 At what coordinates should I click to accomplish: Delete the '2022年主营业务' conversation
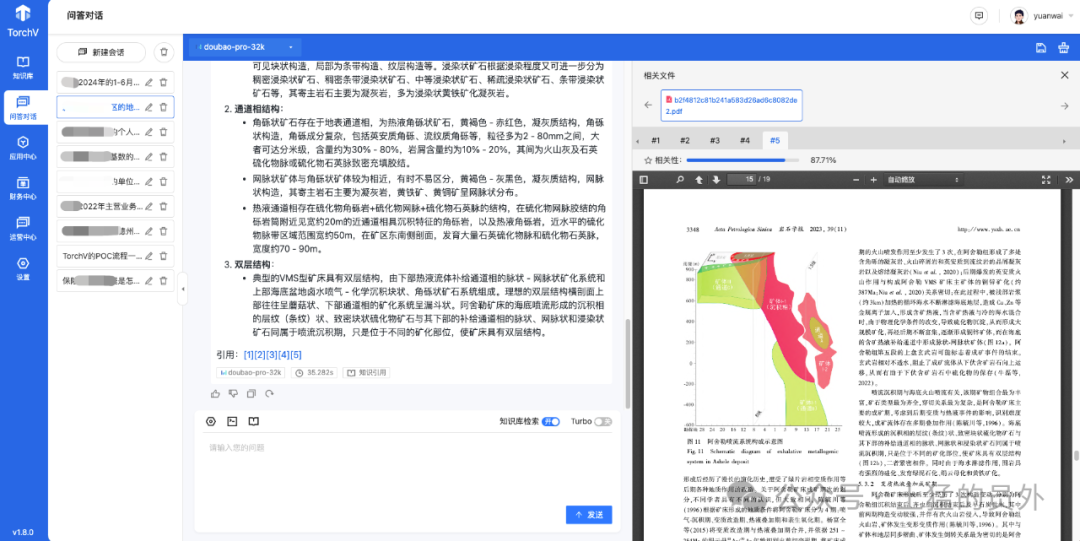point(163,206)
